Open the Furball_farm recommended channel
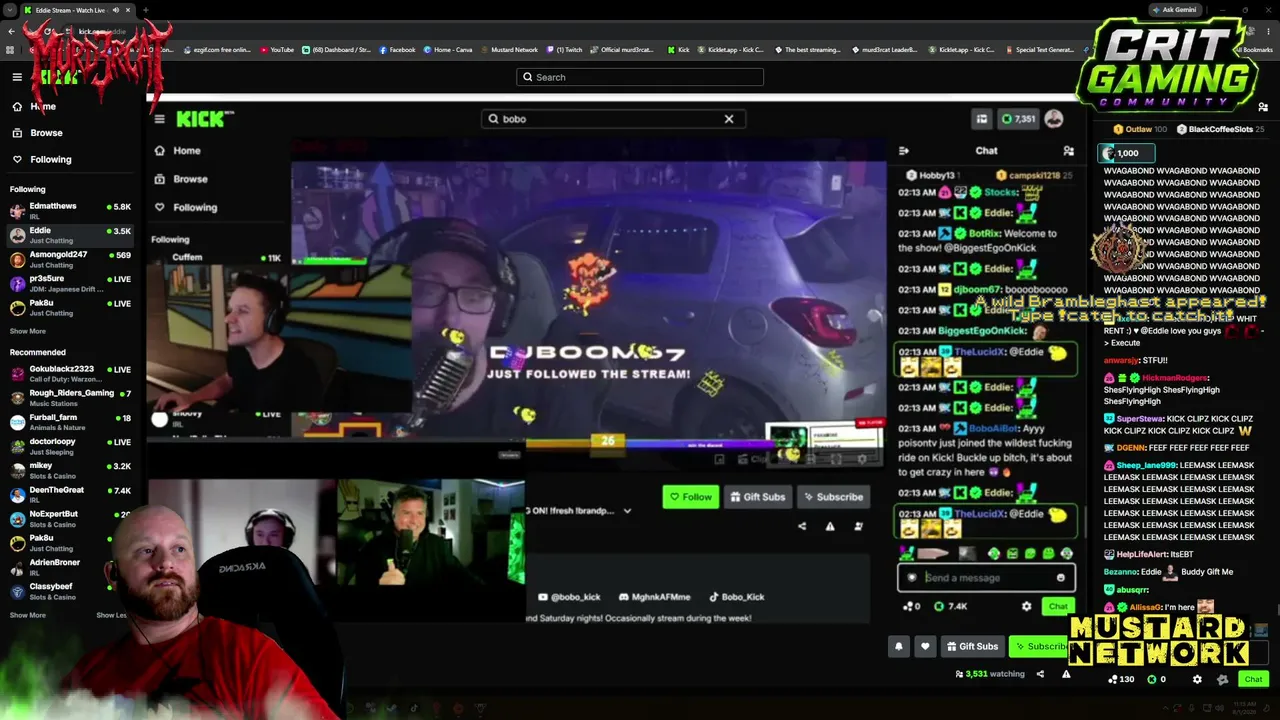 click(x=70, y=422)
